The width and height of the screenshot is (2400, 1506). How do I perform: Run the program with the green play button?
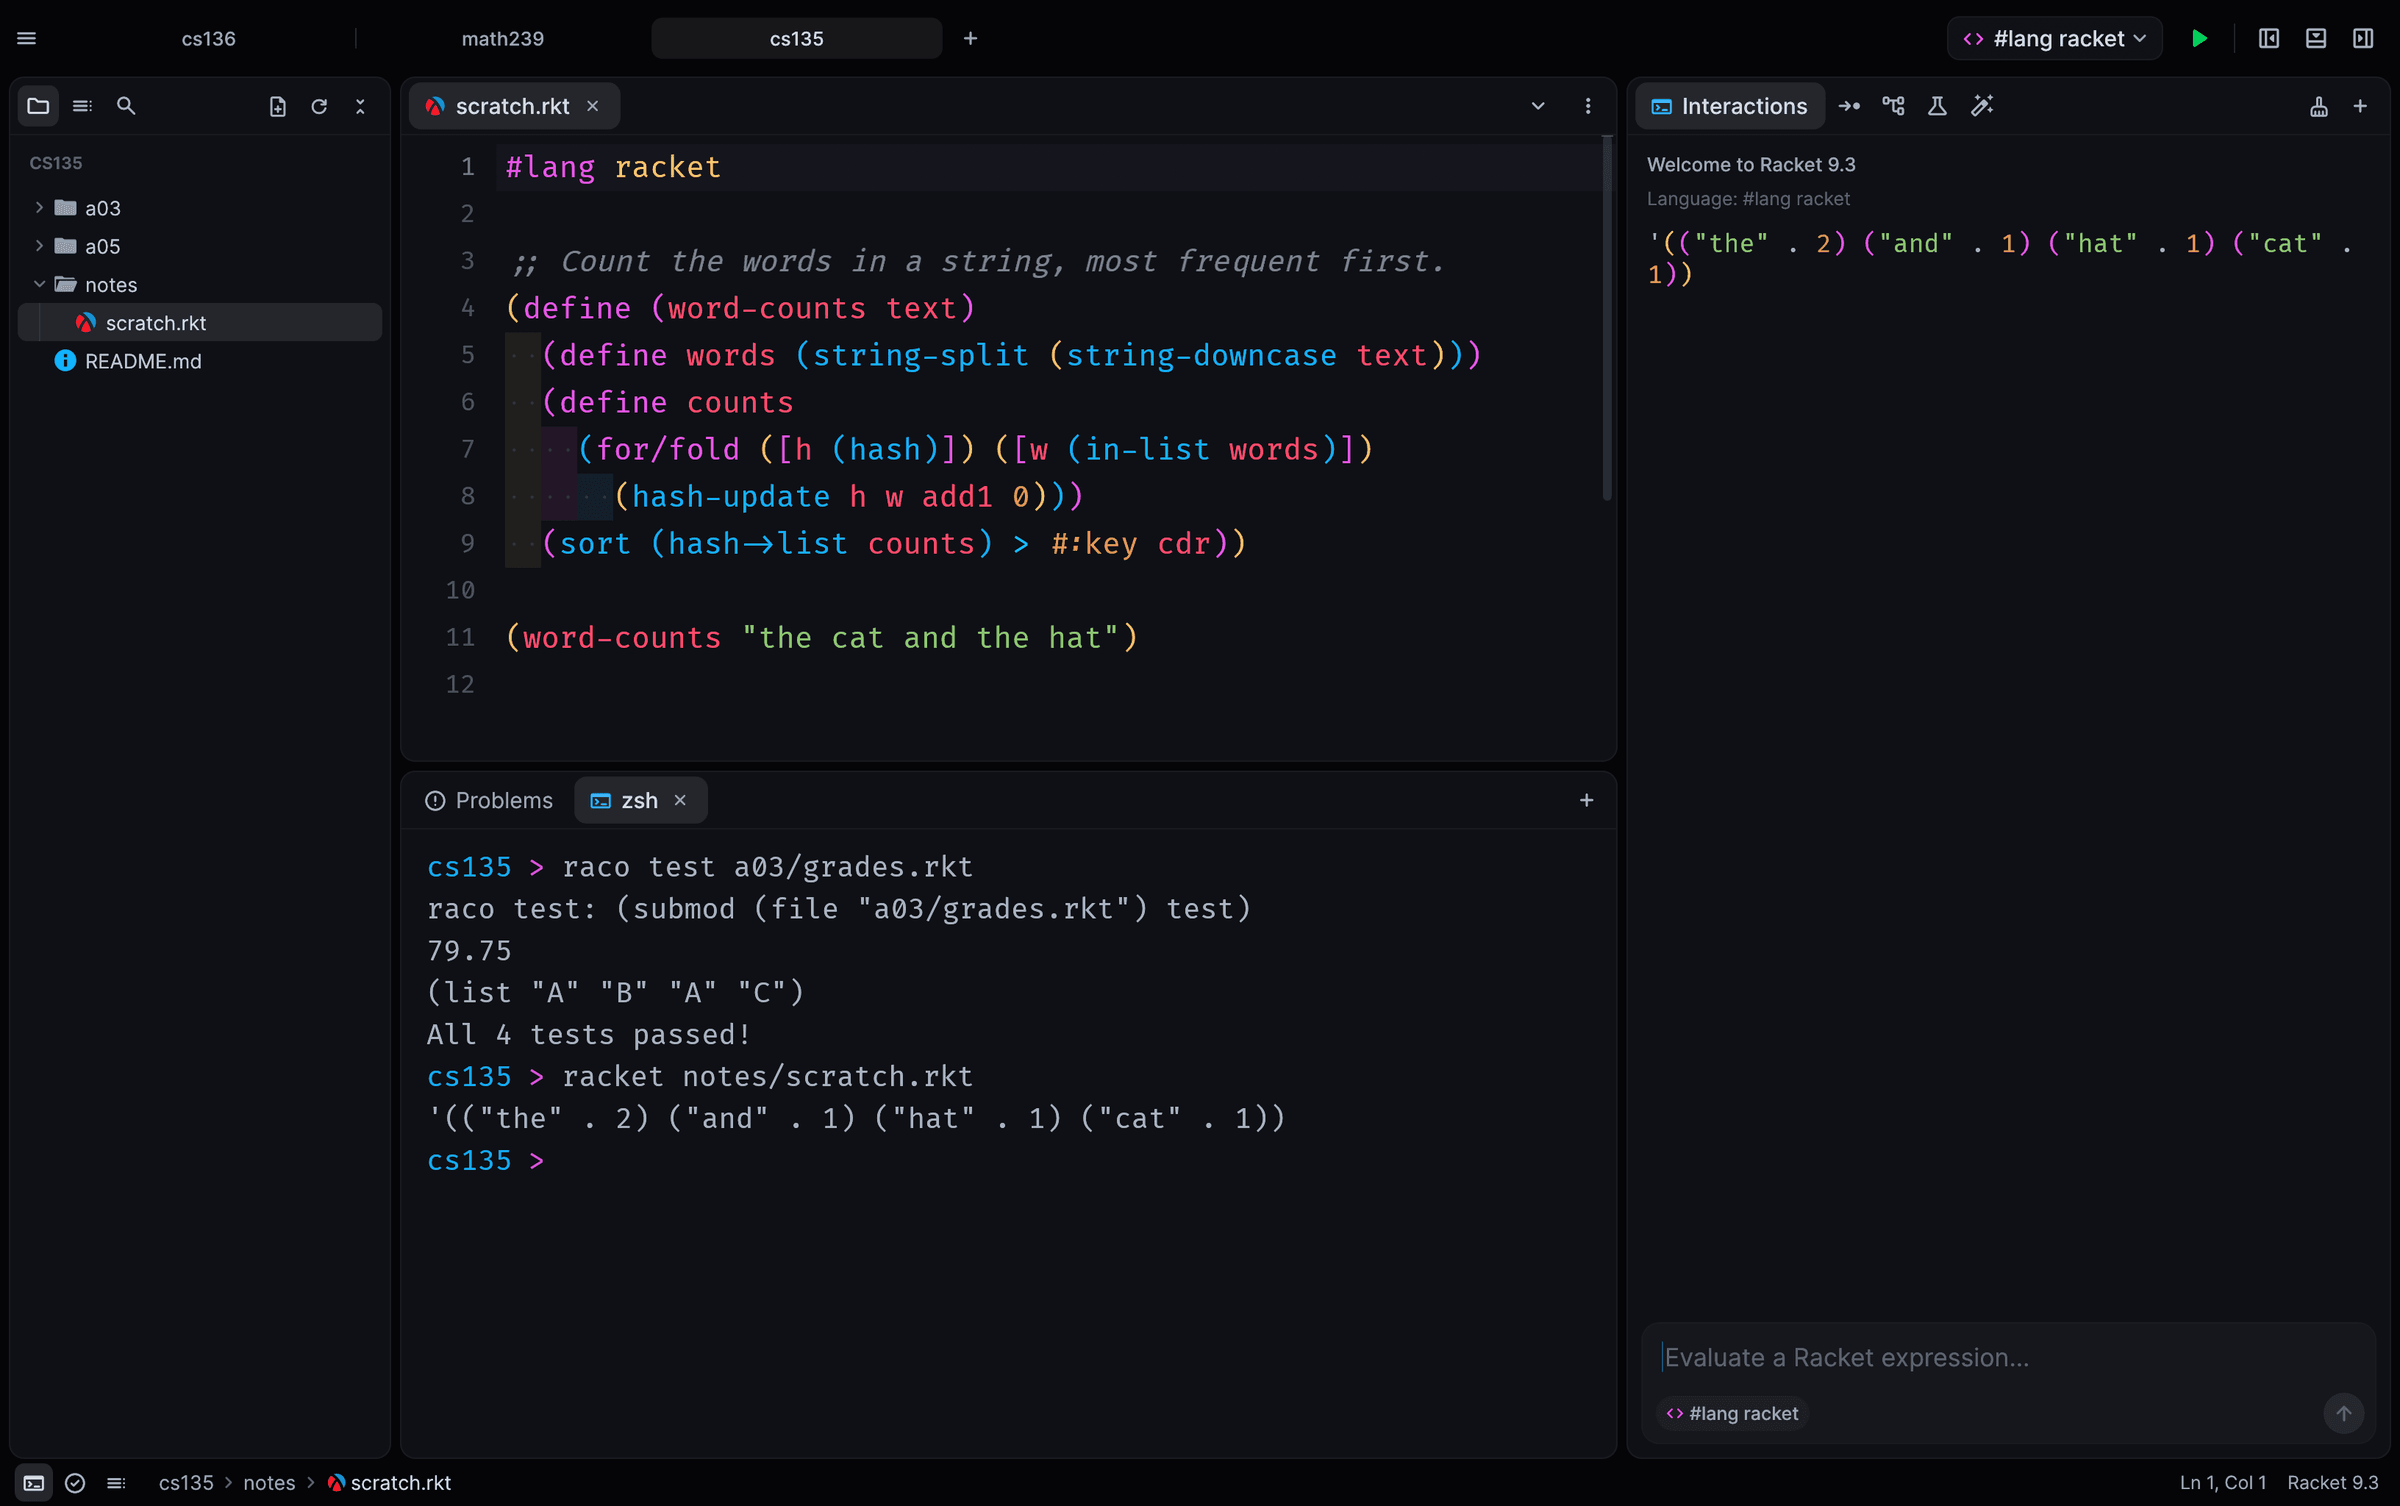(2199, 38)
